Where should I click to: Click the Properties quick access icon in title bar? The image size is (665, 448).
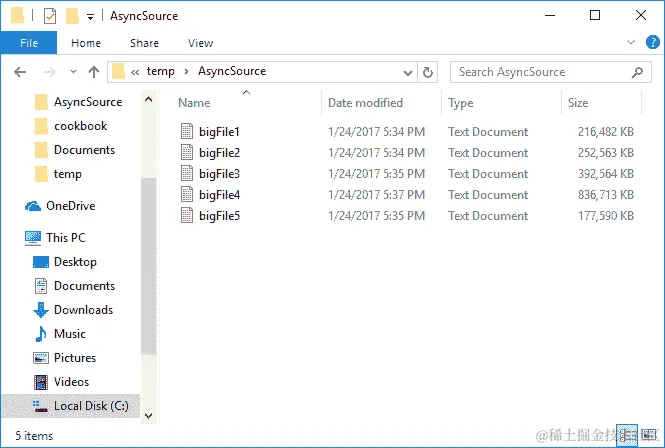tap(50, 16)
